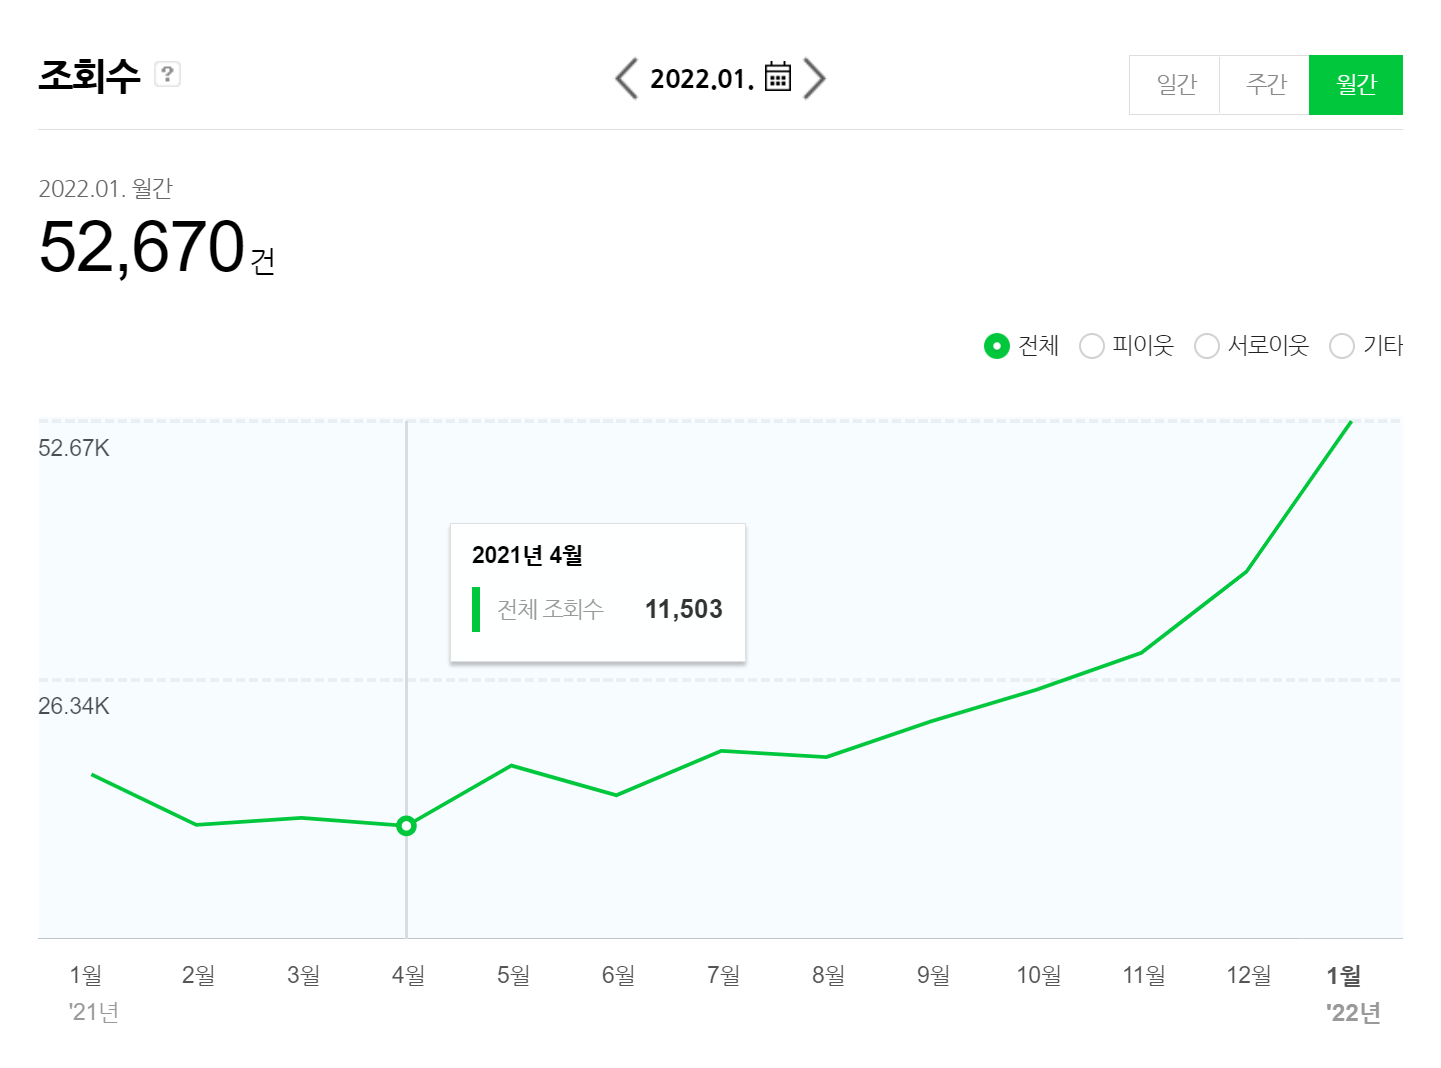Go to next month with right chevron

815,78
